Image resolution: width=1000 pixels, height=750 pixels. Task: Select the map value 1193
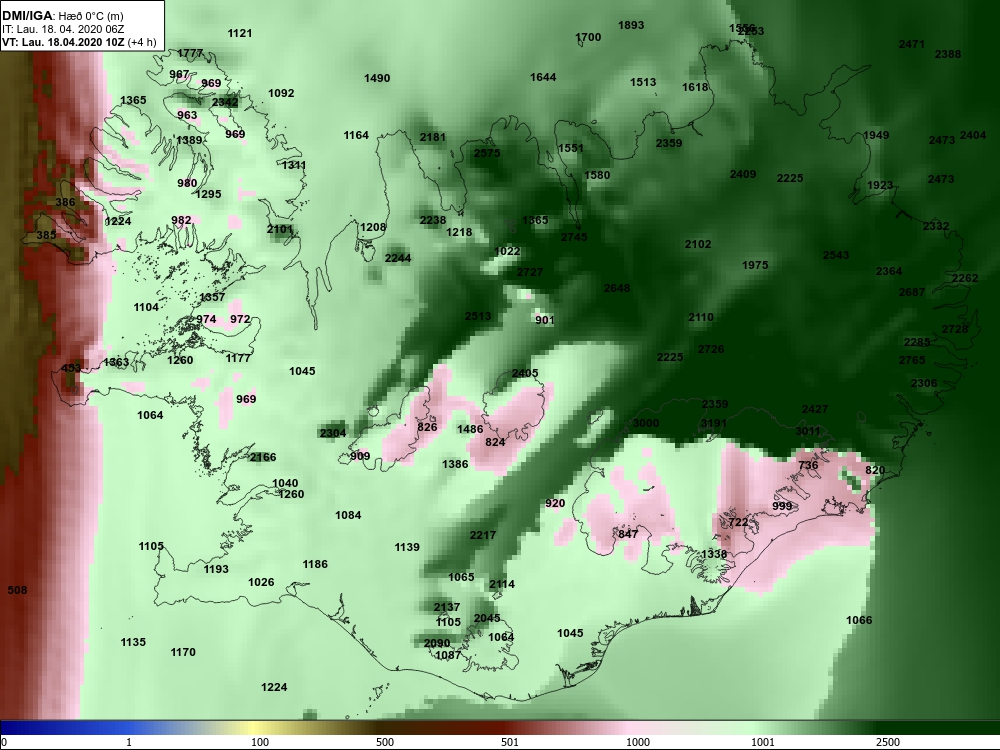click(216, 569)
